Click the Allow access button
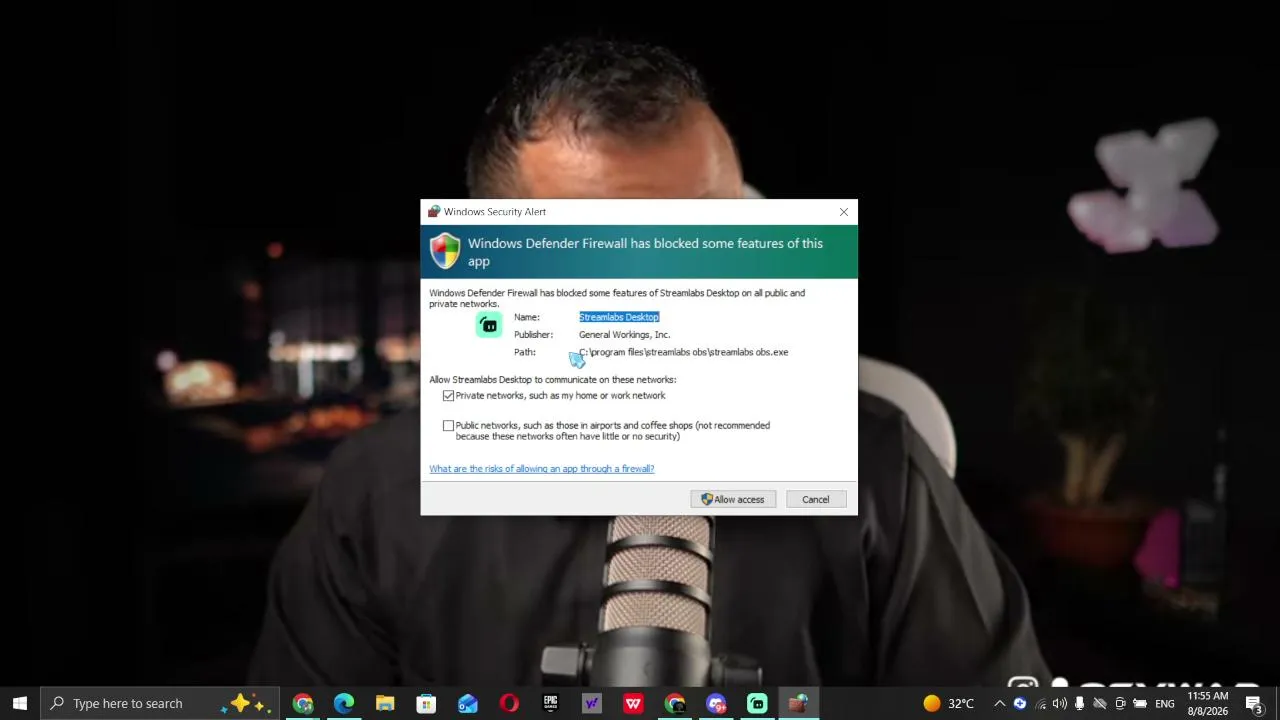This screenshot has height=720, width=1280. pos(733,499)
